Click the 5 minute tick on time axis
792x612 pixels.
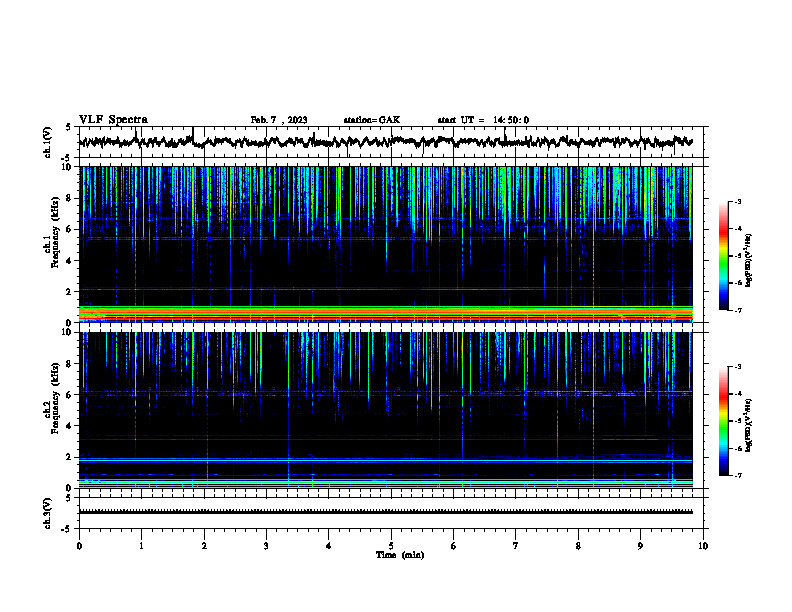[x=391, y=546]
